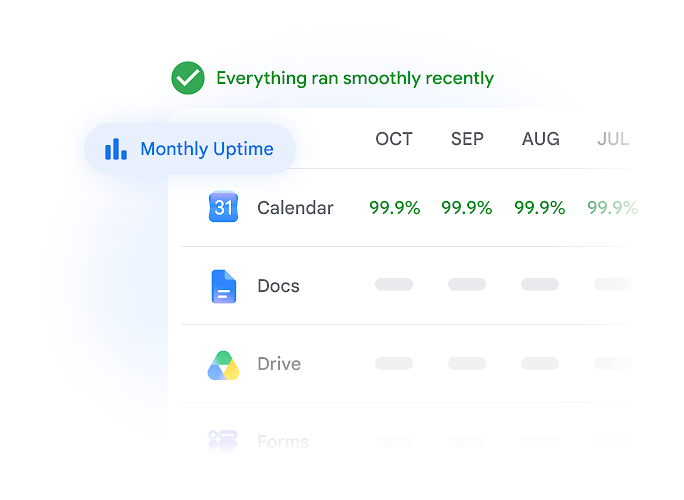The height and width of the screenshot is (500, 684).
Task: Open the Forms service row label
Action: pos(283,442)
